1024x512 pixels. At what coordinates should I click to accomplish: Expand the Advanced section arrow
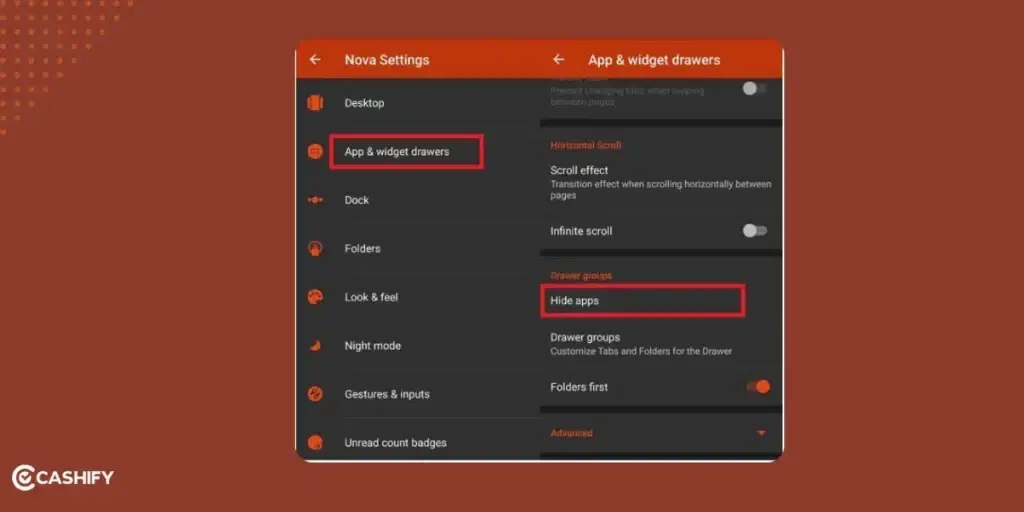(x=761, y=433)
